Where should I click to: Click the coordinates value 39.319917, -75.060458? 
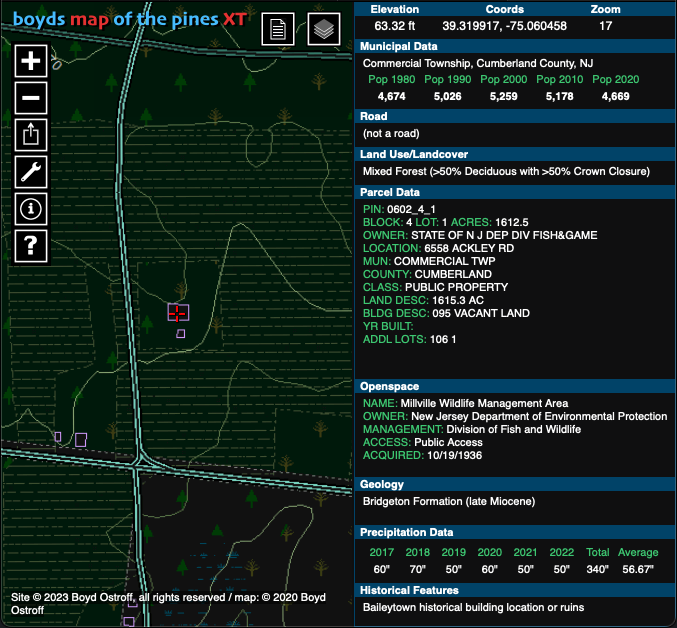coord(504,25)
